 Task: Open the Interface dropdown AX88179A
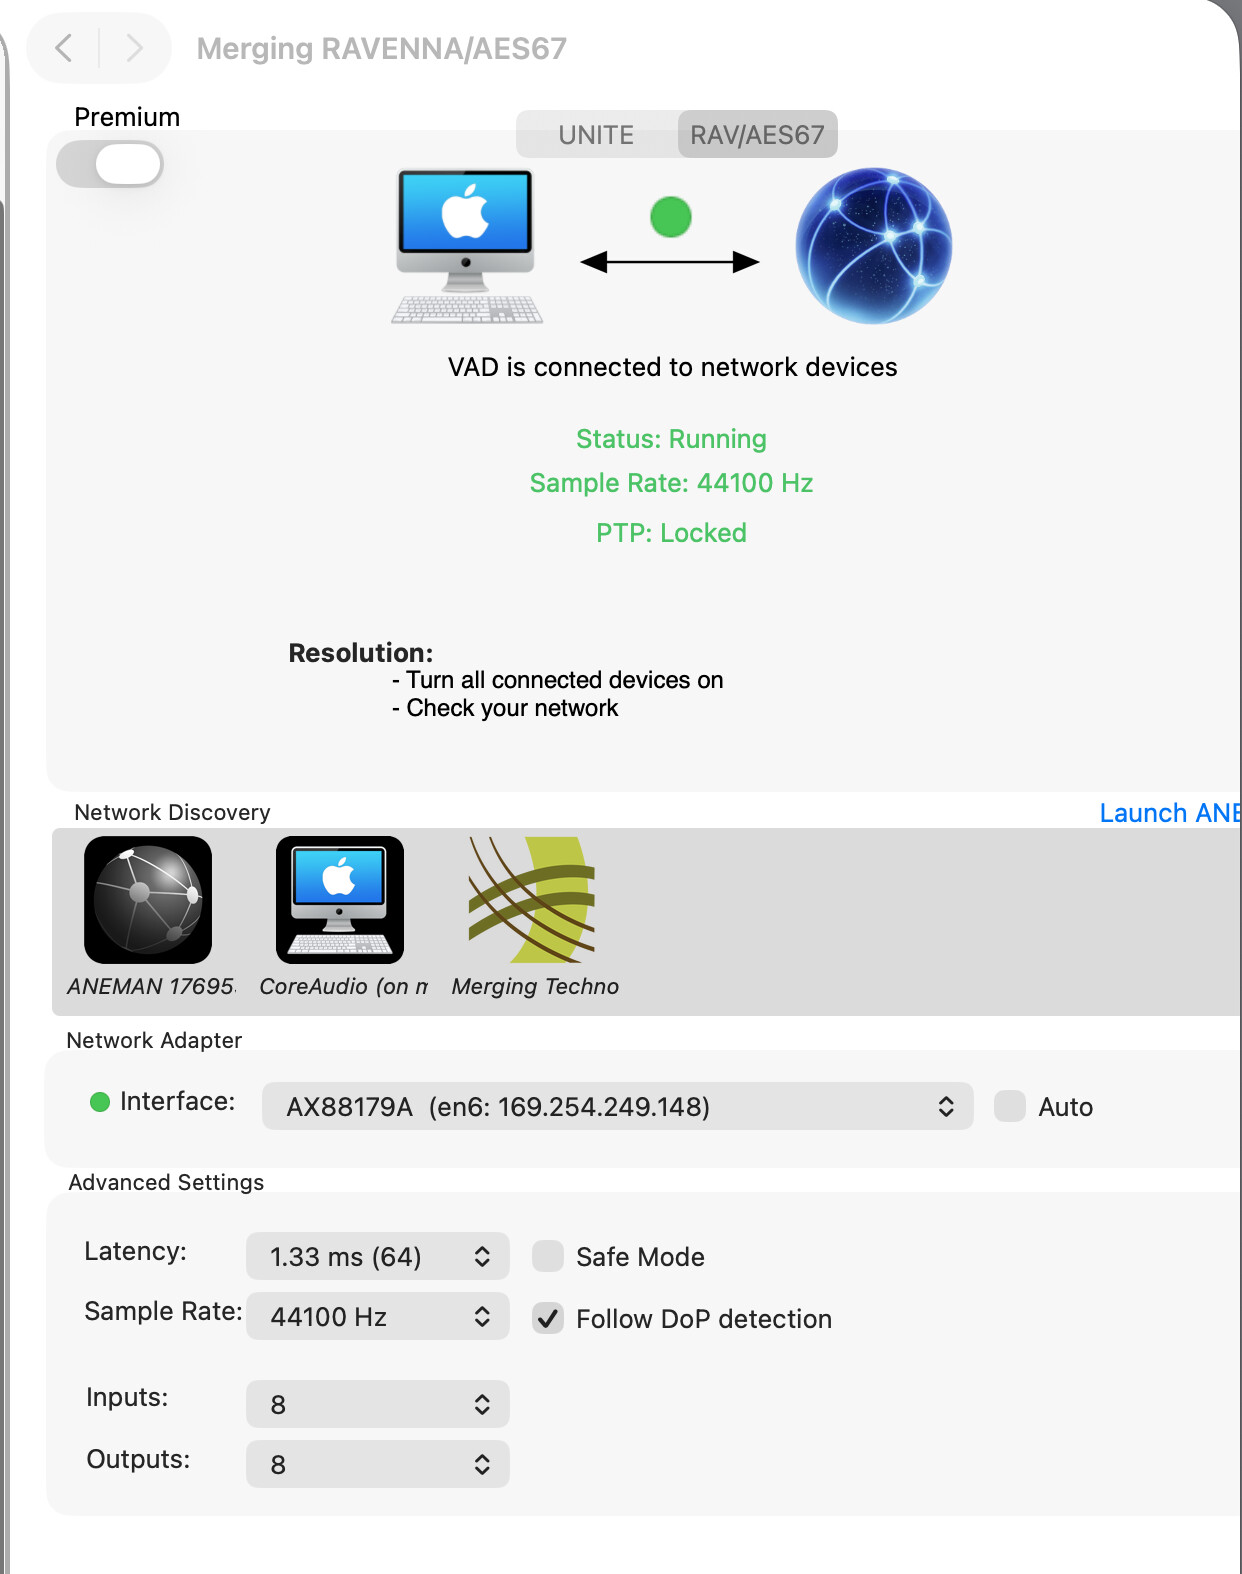coord(617,1106)
